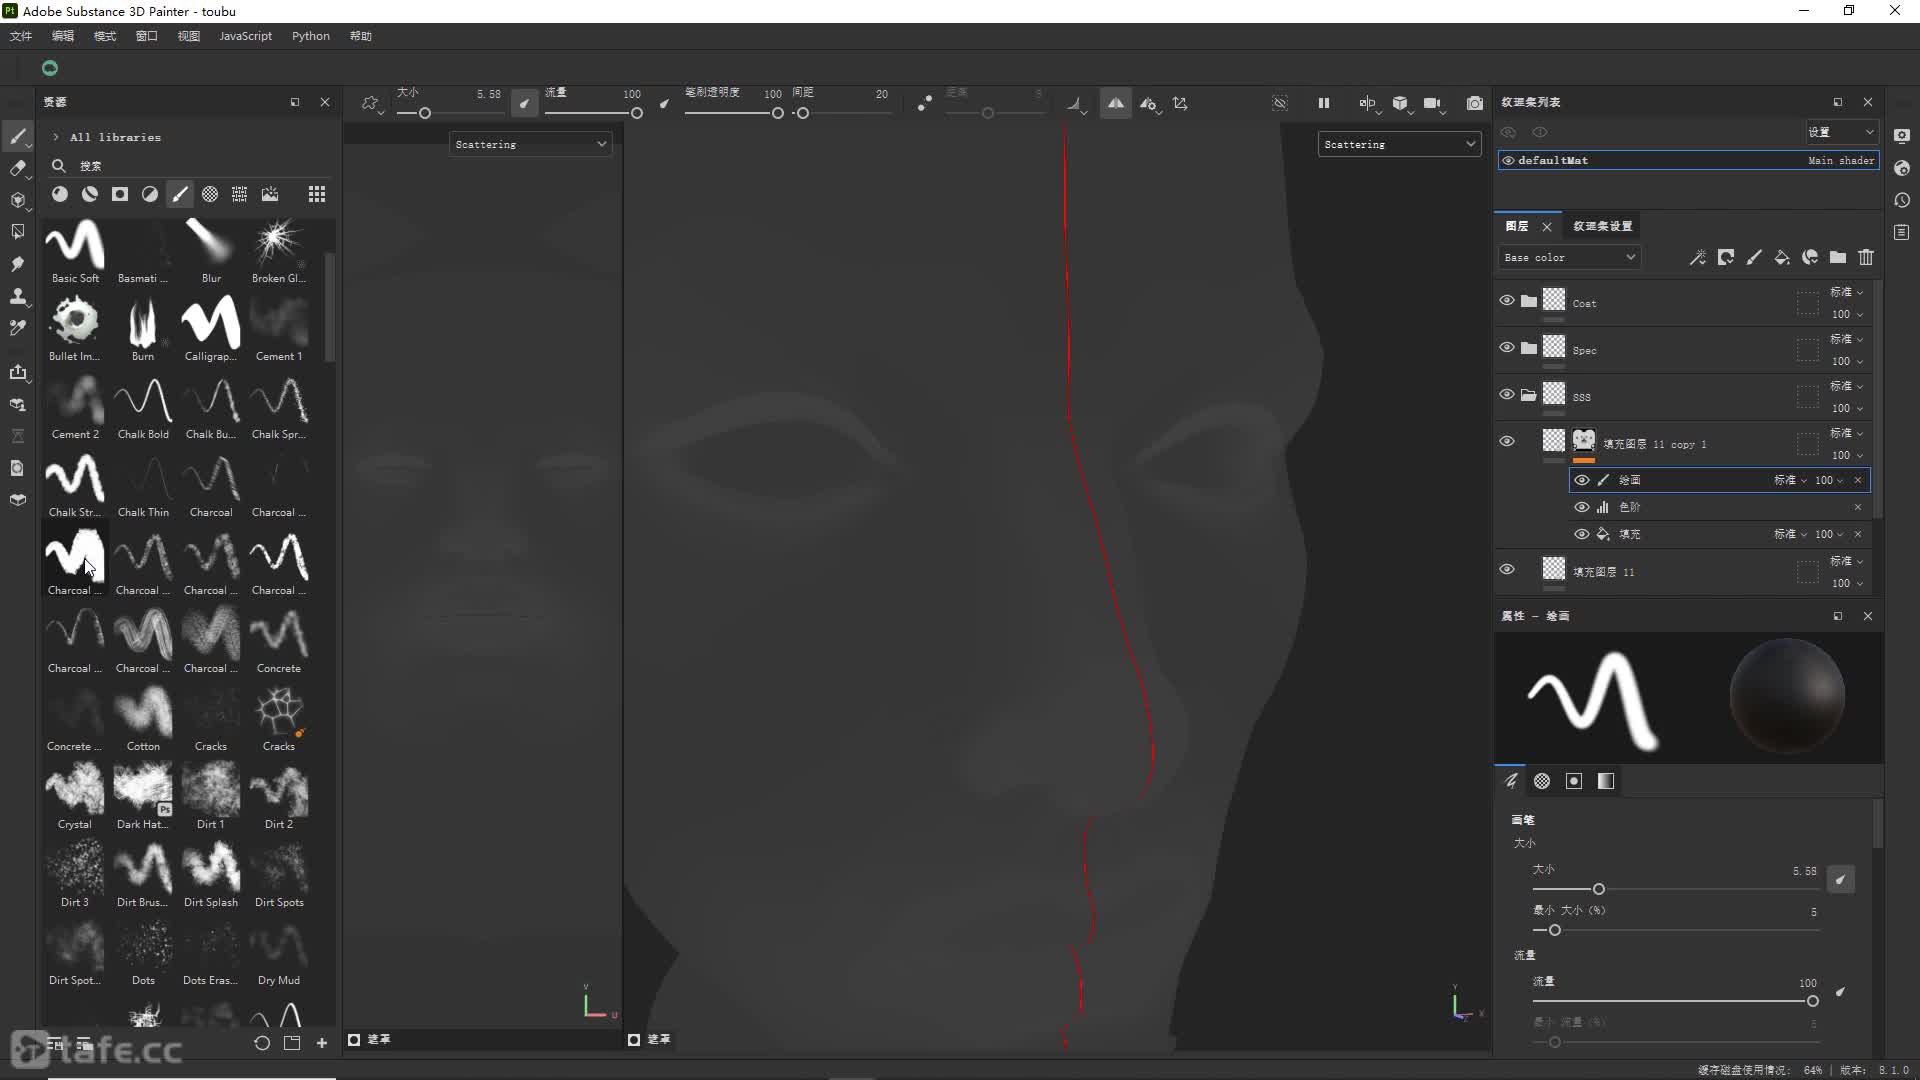Image resolution: width=1920 pixels, height=1080 pixels.
Task: Open the Base color channel dropdown
Action: pos(1569,257)
